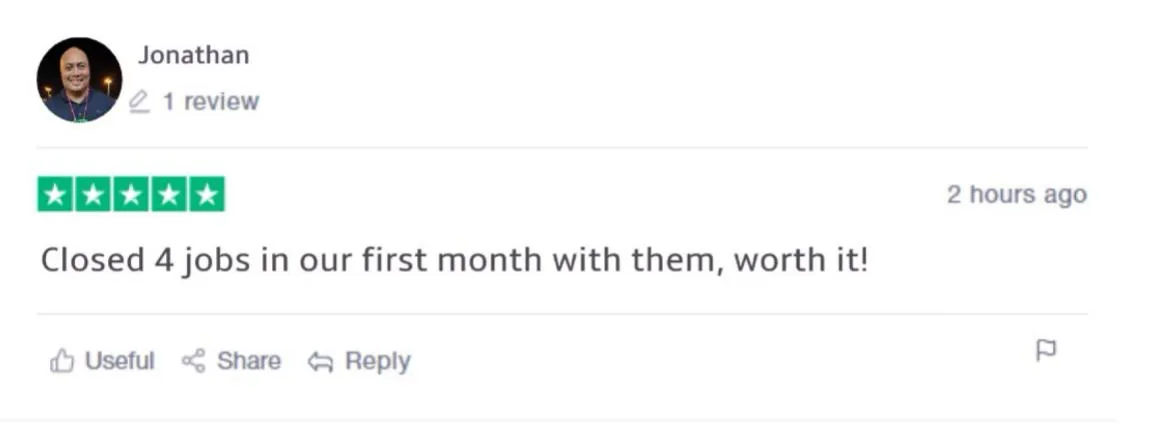This screenshot has width=1150, height=424.
Task: Click the Share label
Action: point(249,361)
